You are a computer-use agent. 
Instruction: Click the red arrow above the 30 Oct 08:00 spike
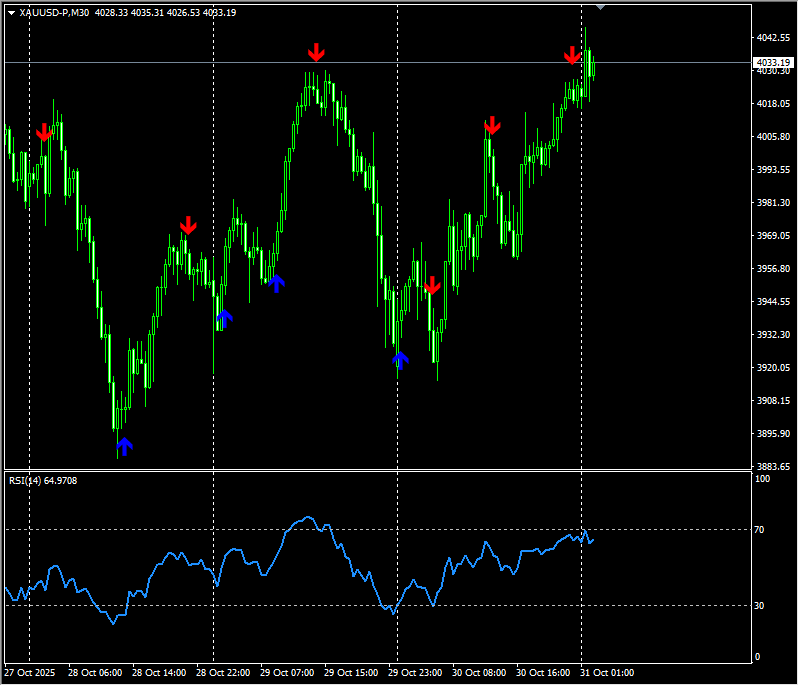tap(492, 126)
